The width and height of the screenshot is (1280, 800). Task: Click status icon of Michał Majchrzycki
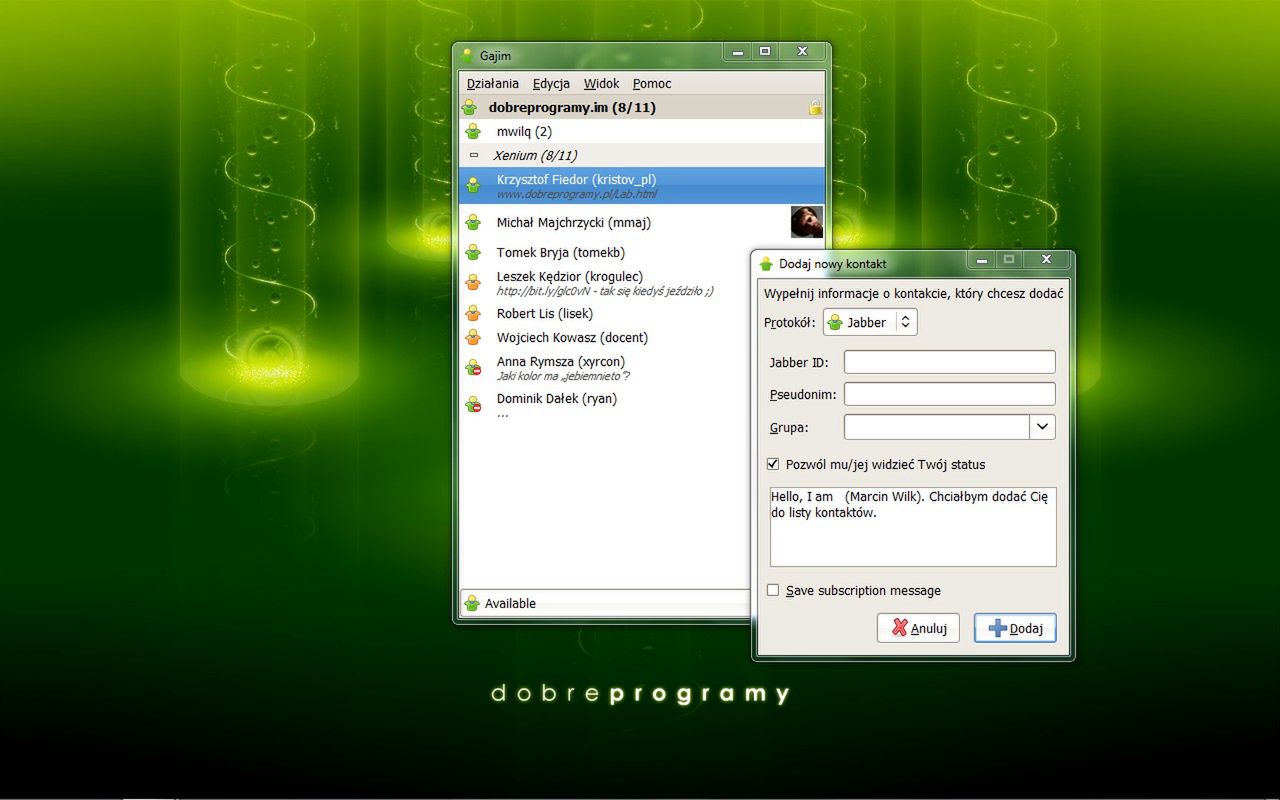coord(474,222)
